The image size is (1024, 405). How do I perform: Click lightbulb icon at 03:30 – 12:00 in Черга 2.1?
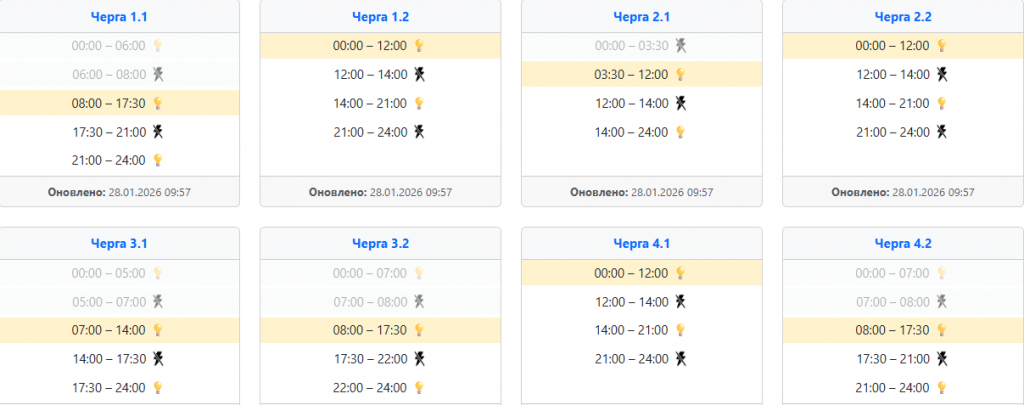681,74
